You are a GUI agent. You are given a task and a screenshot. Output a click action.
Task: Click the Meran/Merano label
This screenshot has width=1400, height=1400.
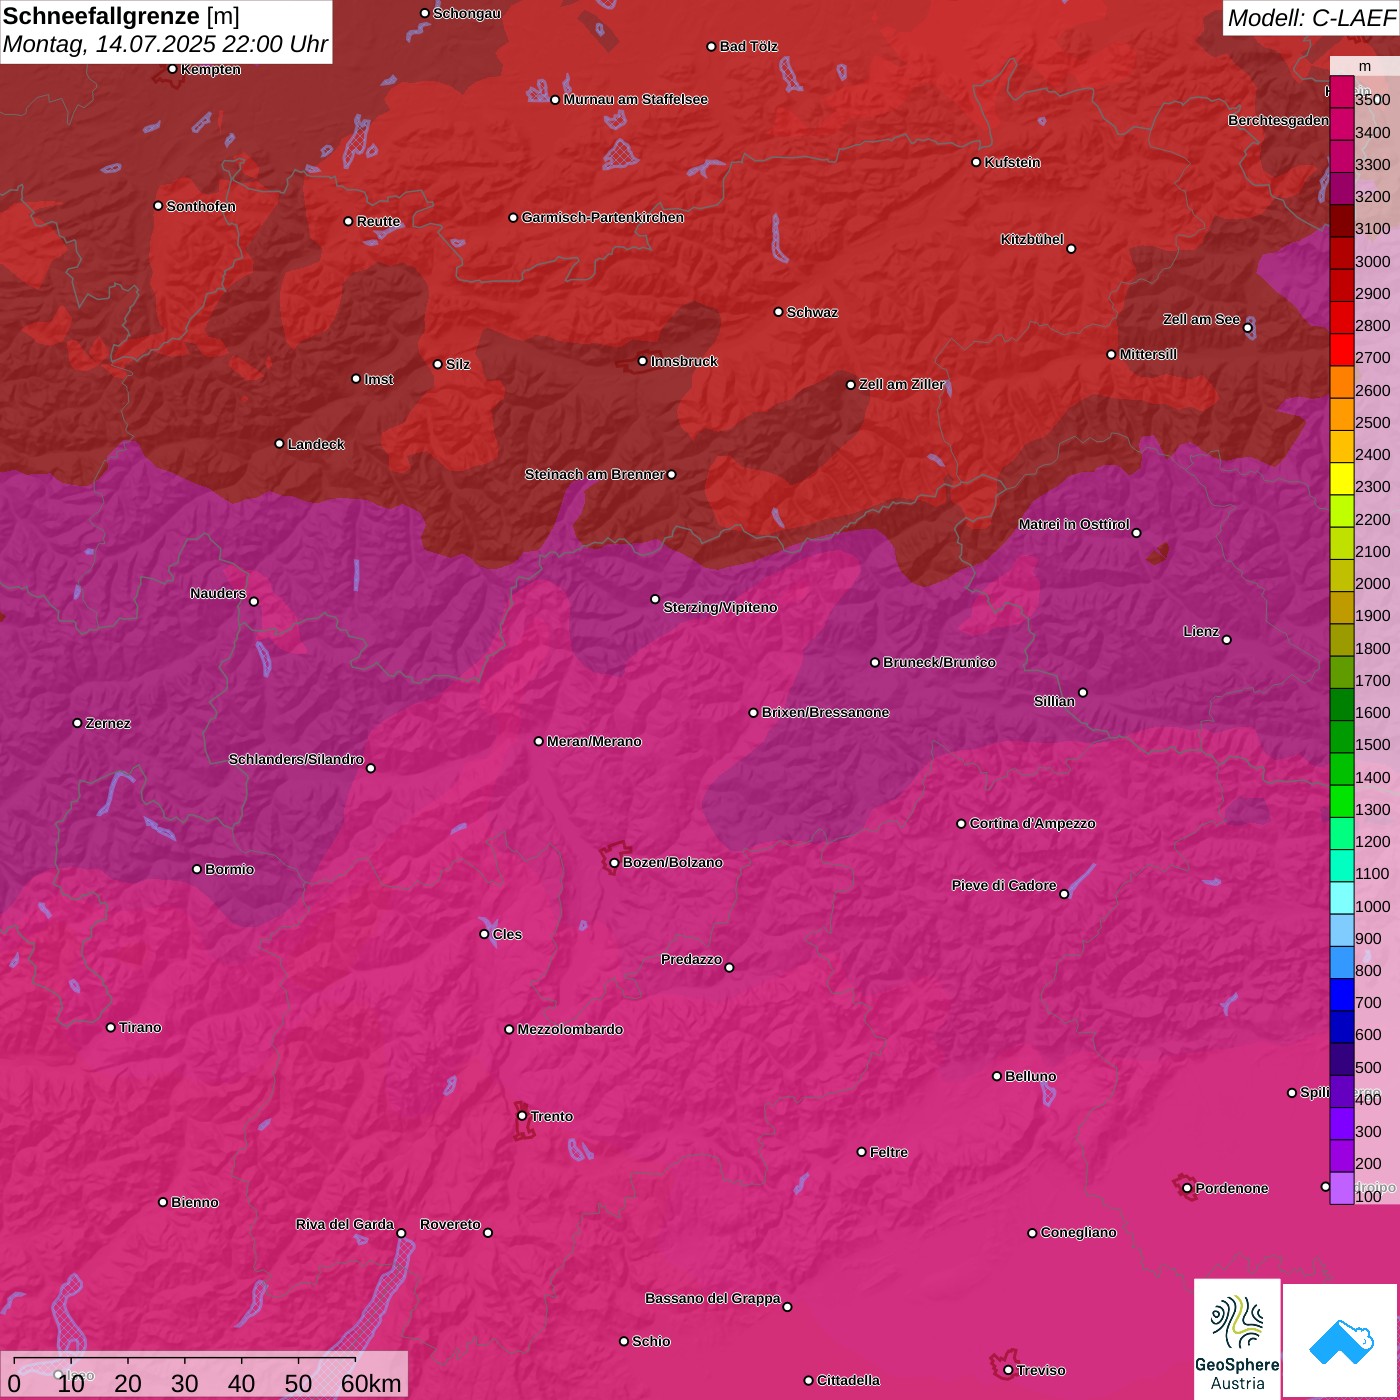click(x=594, y=741)
